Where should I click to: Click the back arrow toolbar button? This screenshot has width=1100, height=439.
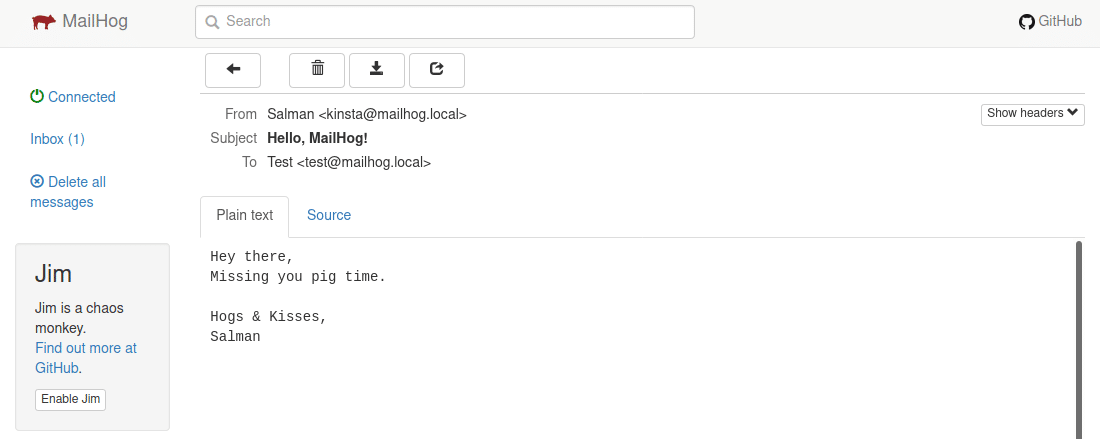click(233, 69)
